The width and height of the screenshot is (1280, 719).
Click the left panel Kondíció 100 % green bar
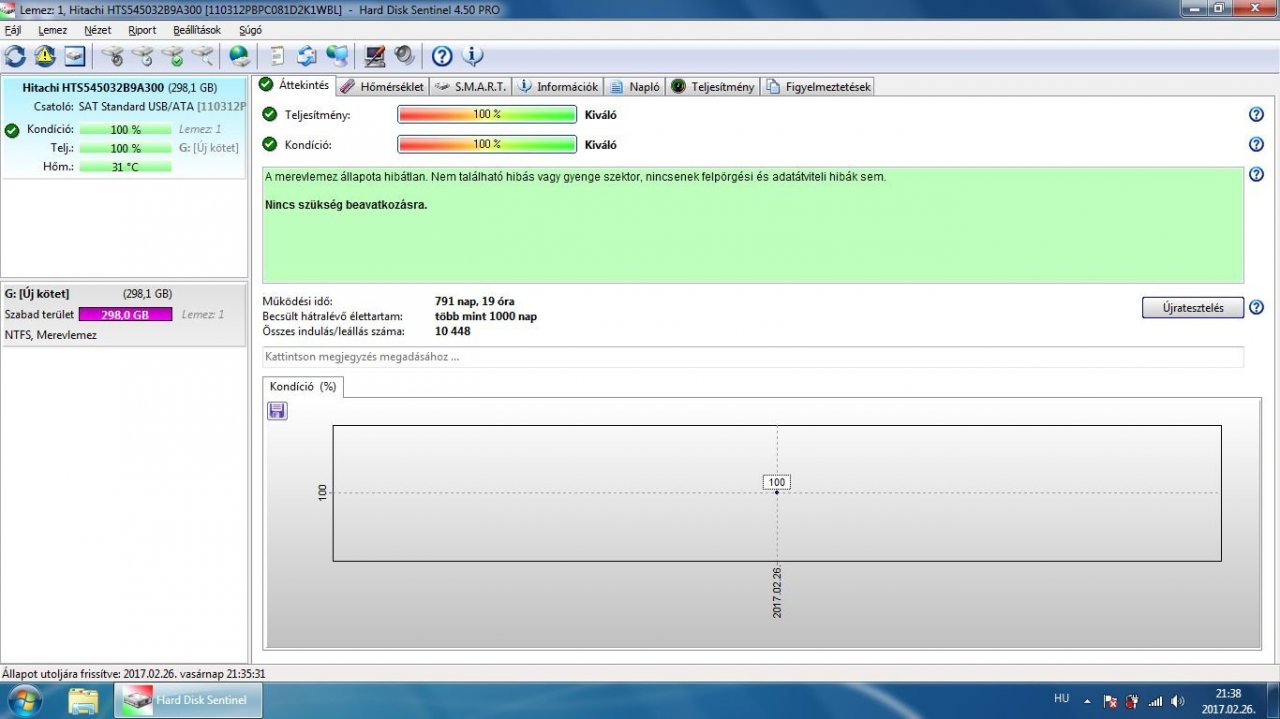tap(125, 129)
